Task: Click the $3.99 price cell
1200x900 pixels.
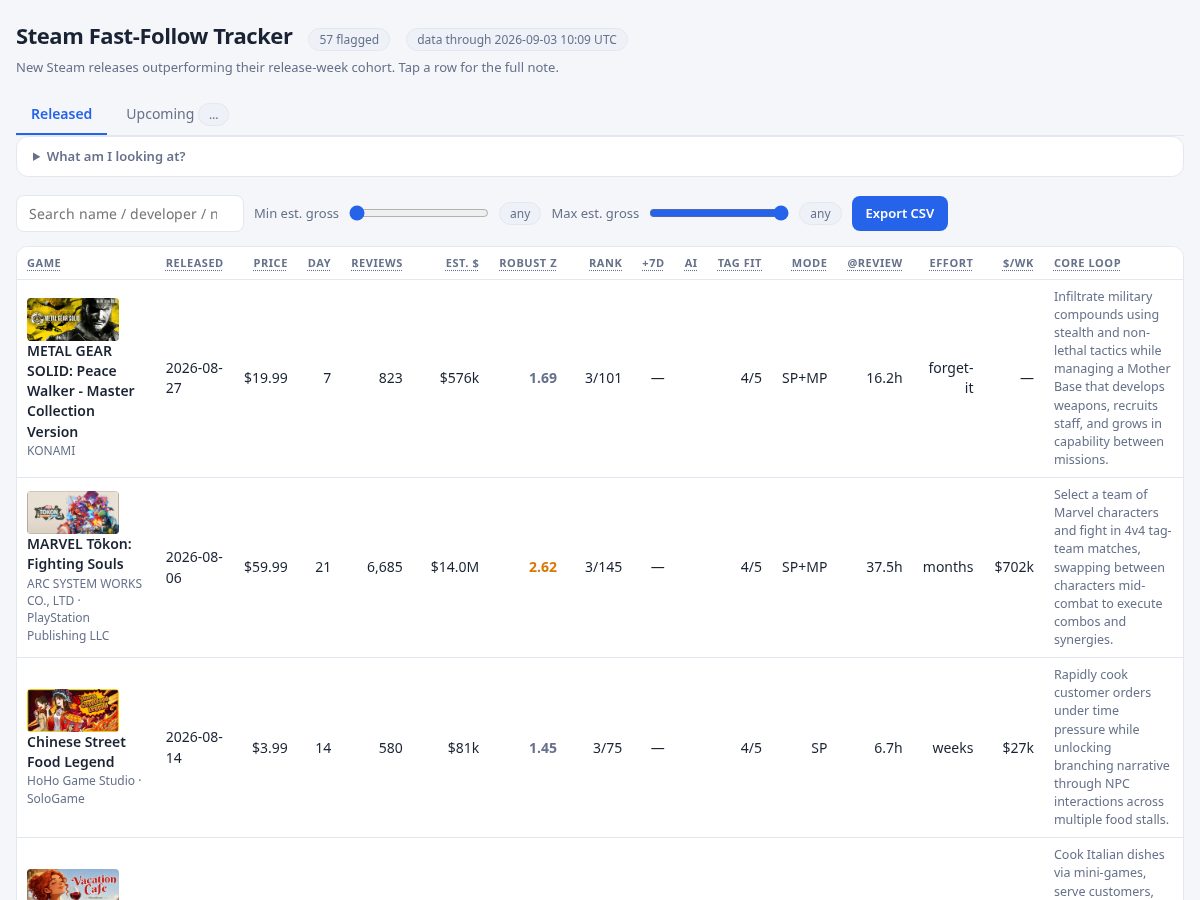Action: (x=270, y=748)
